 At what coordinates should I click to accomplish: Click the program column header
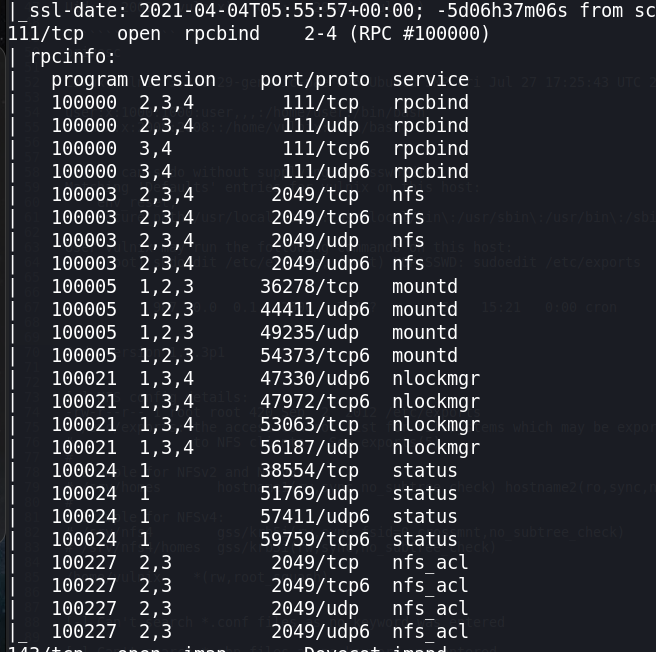pyautogui.click(x=89, y=79)
